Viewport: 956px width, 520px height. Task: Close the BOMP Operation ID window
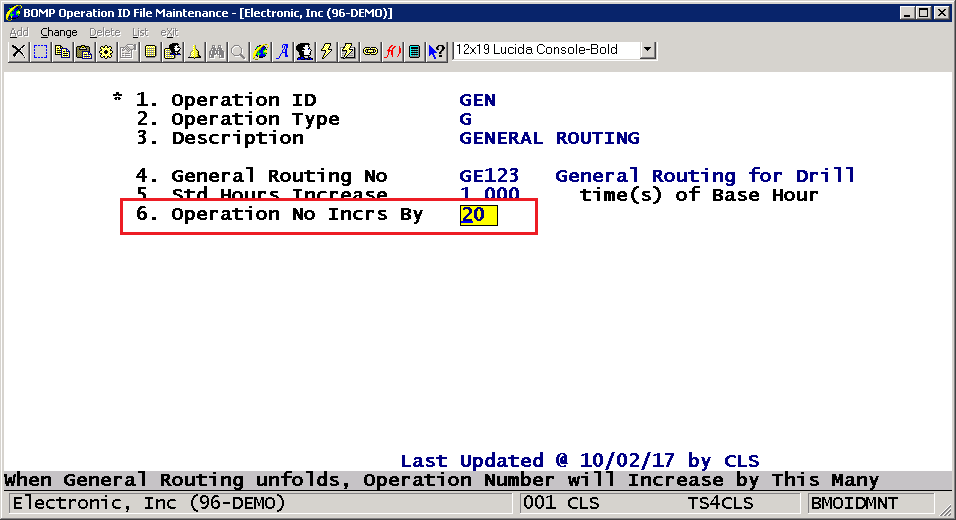click(942, 13)
